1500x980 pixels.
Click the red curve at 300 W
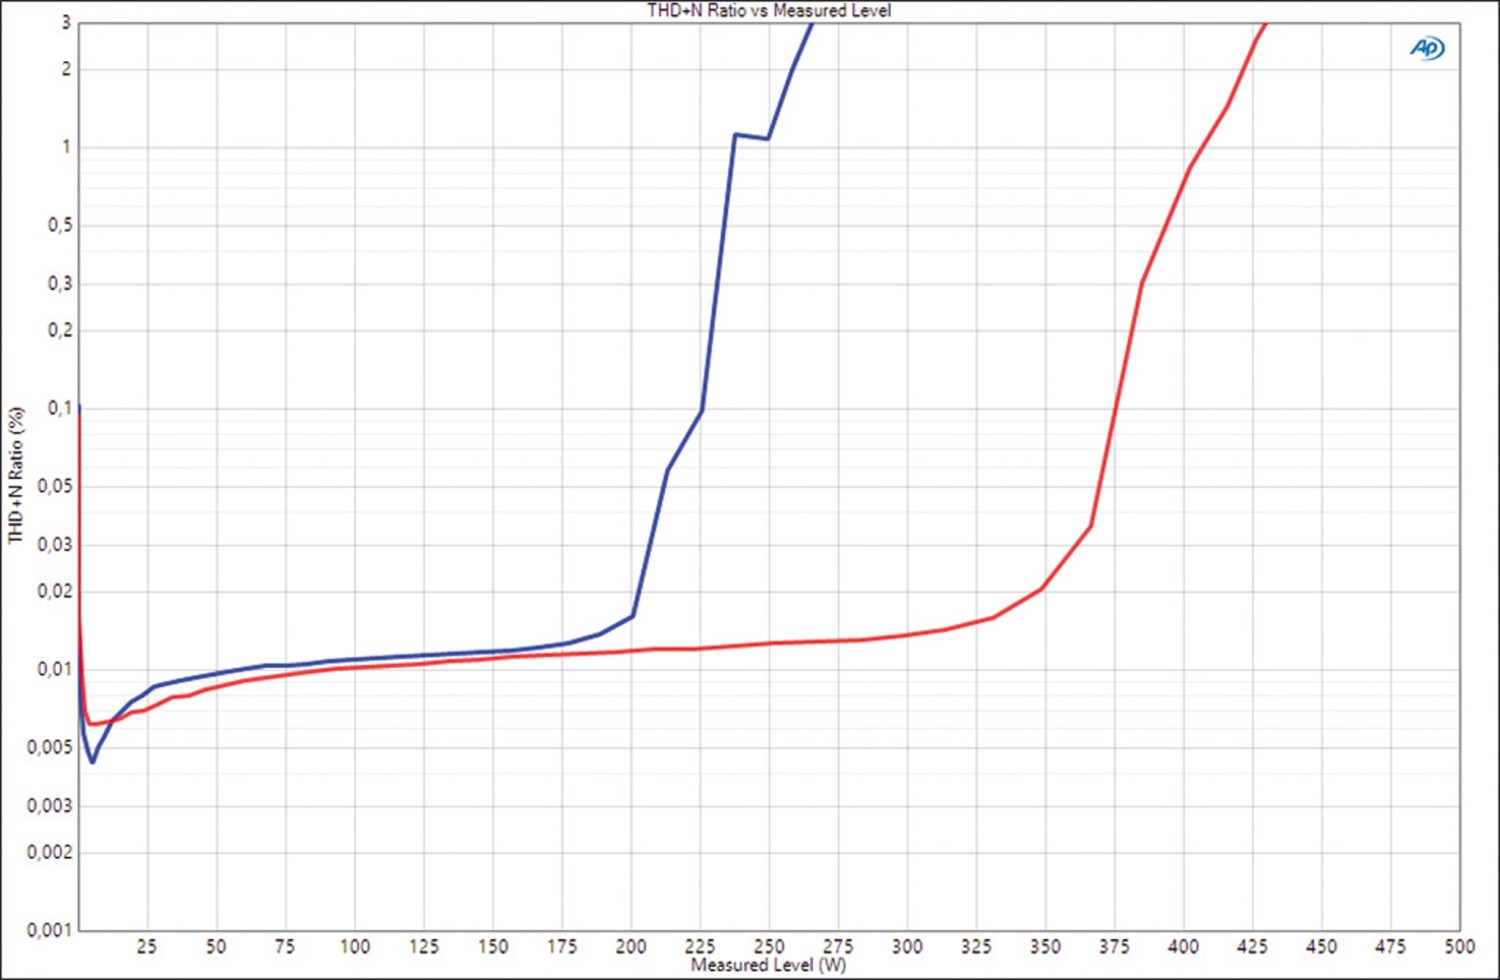click(x=908, y=635)
